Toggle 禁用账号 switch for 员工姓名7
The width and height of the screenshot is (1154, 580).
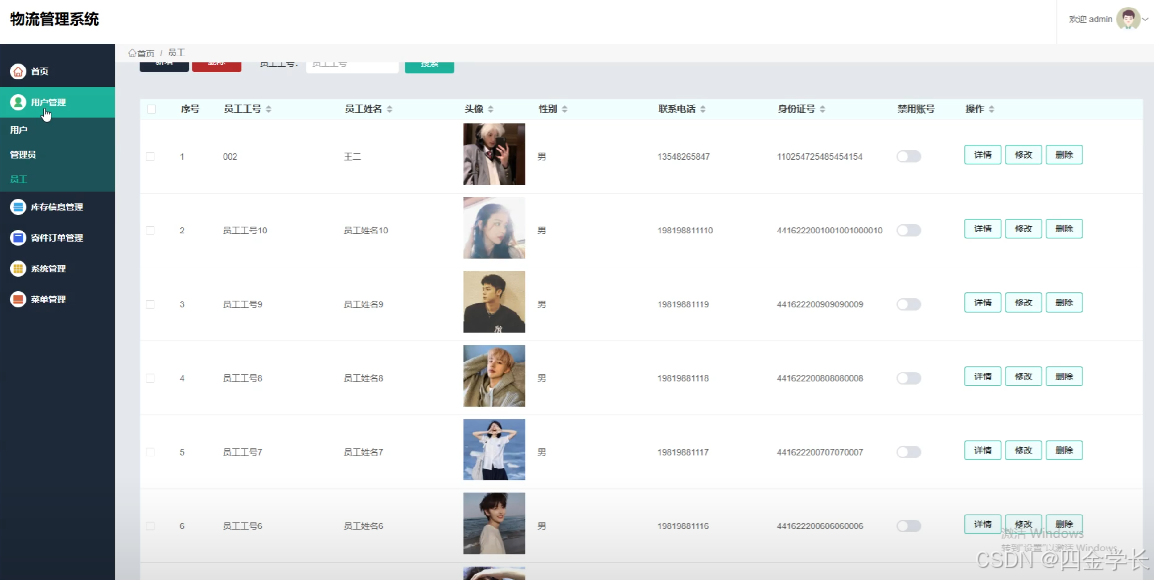point(909,452)
